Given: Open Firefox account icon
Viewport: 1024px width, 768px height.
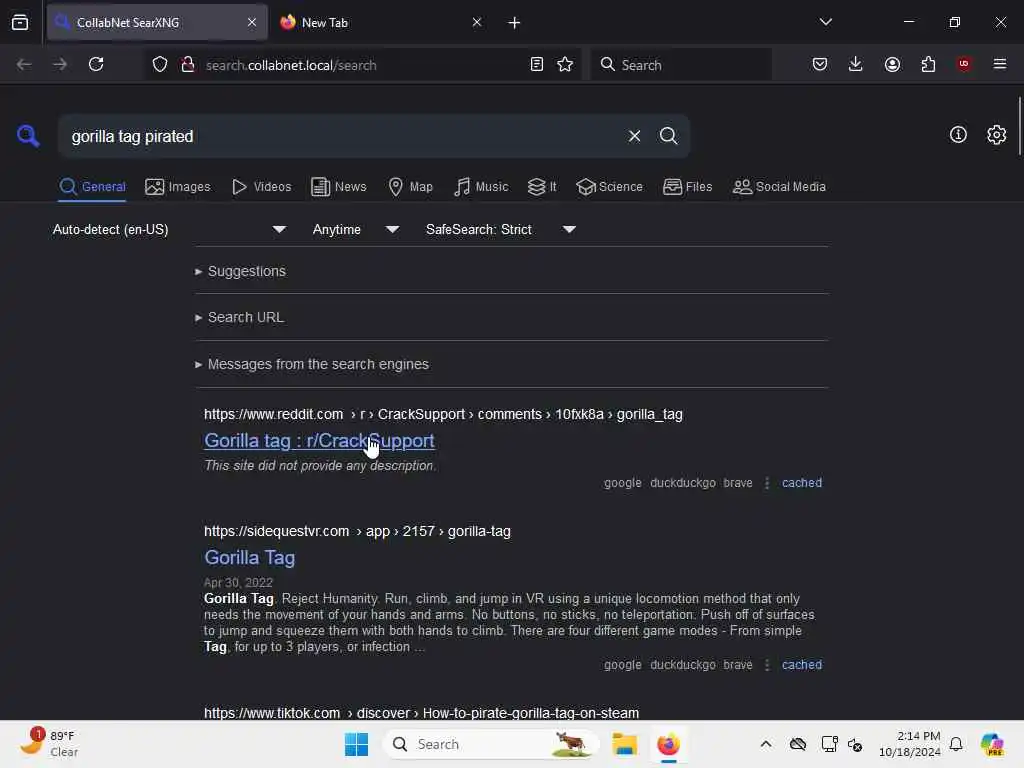Looking at the screenshot, I should point(892,64).
